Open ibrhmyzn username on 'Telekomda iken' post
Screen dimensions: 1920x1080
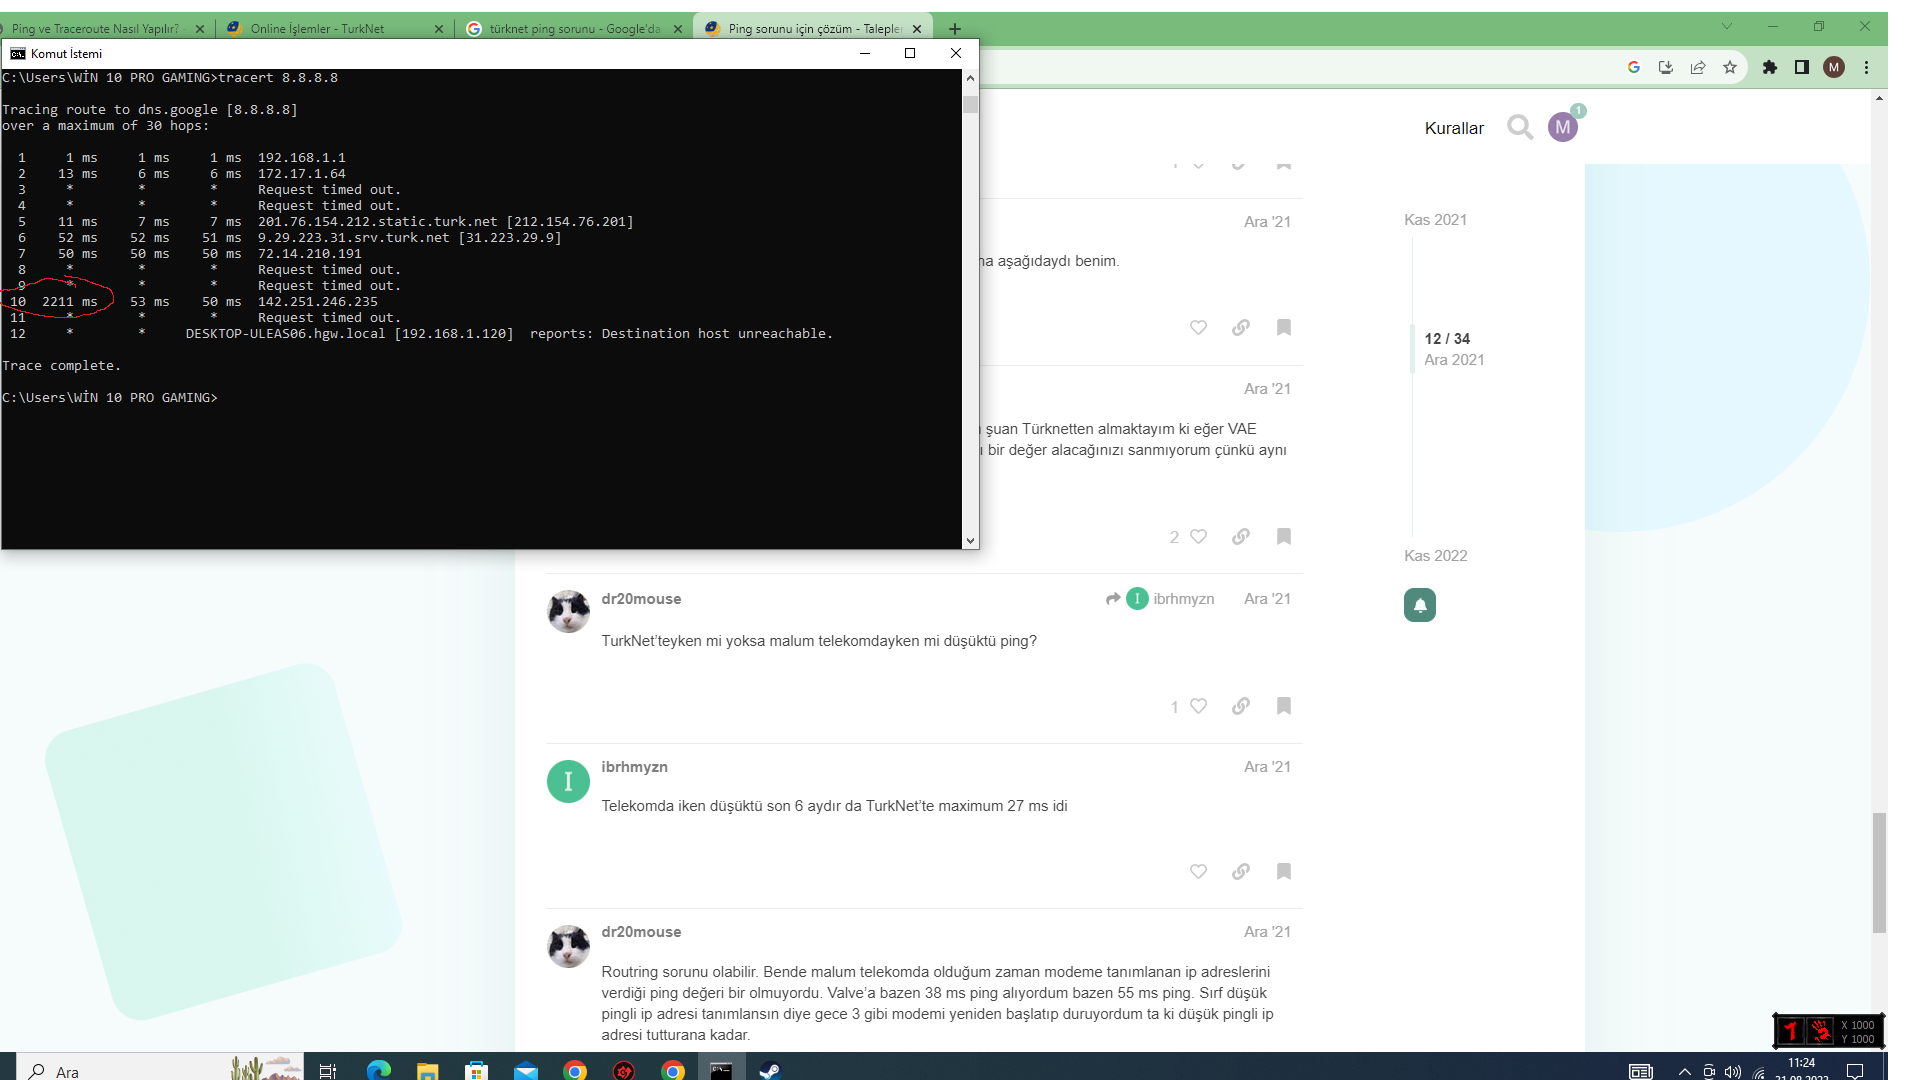634,767
